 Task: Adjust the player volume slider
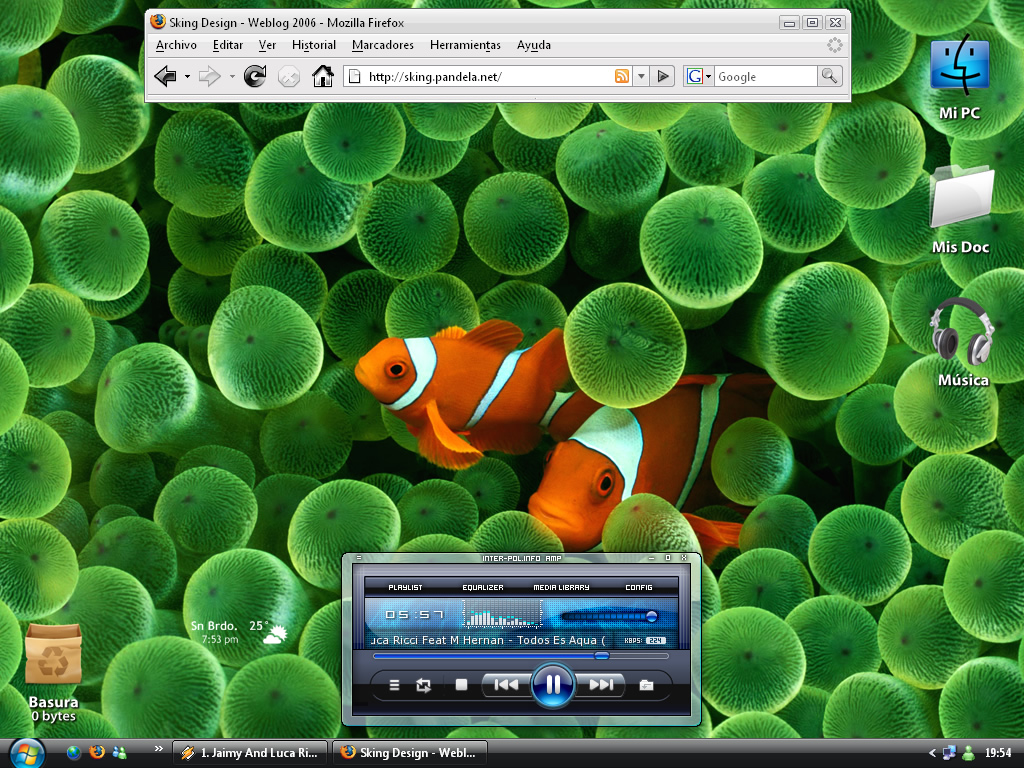click(x=609, y=616)
